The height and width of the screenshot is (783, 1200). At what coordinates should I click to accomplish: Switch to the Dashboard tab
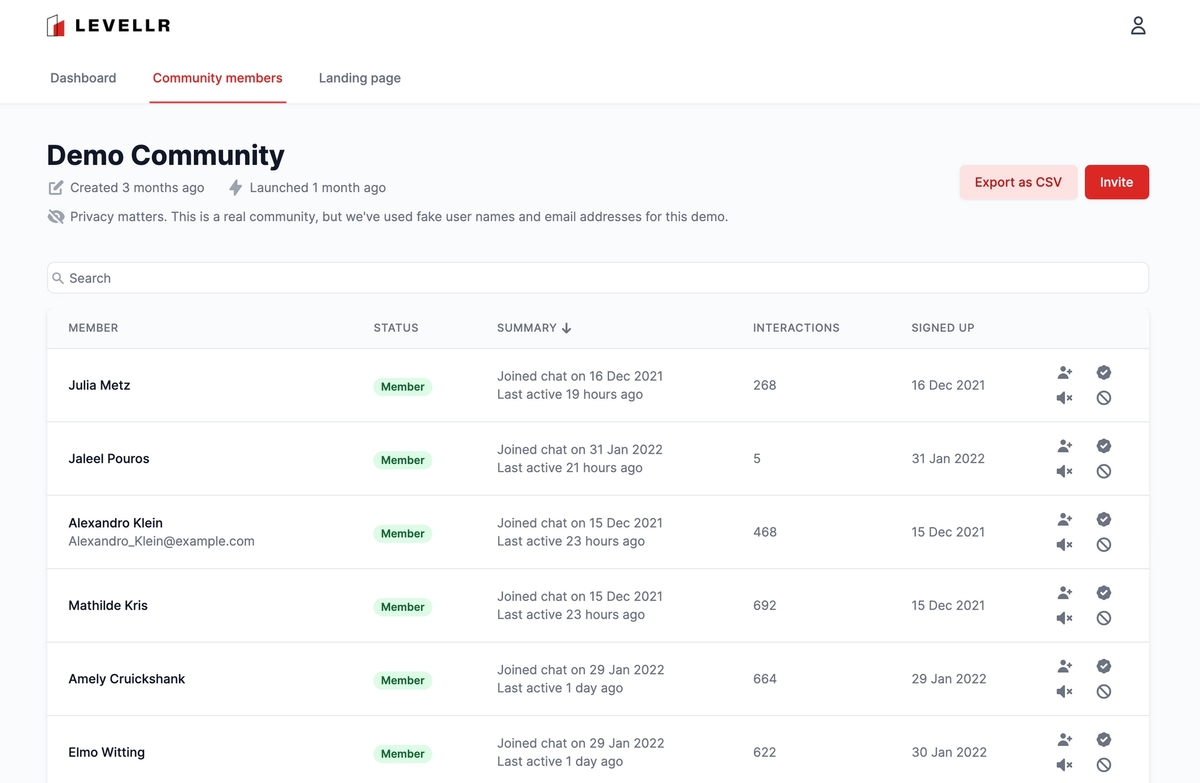[x=83, y=78]
